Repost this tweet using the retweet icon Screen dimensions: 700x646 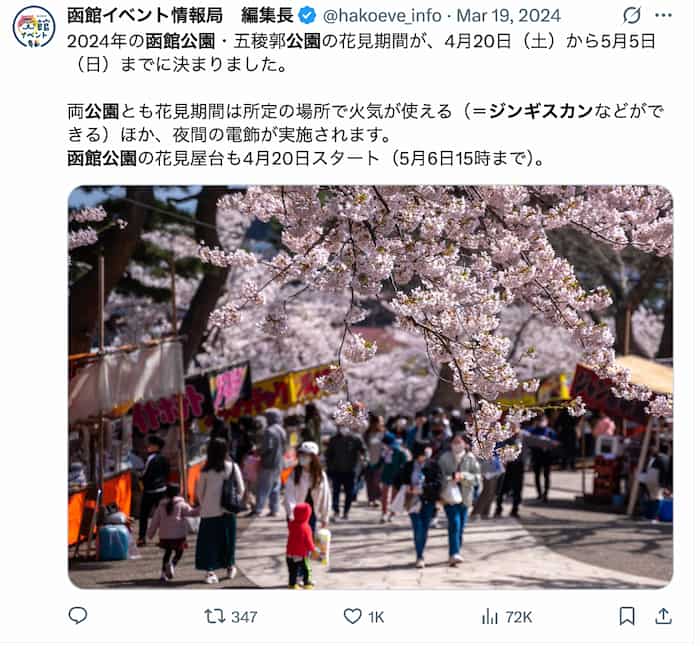pos(214,617)
